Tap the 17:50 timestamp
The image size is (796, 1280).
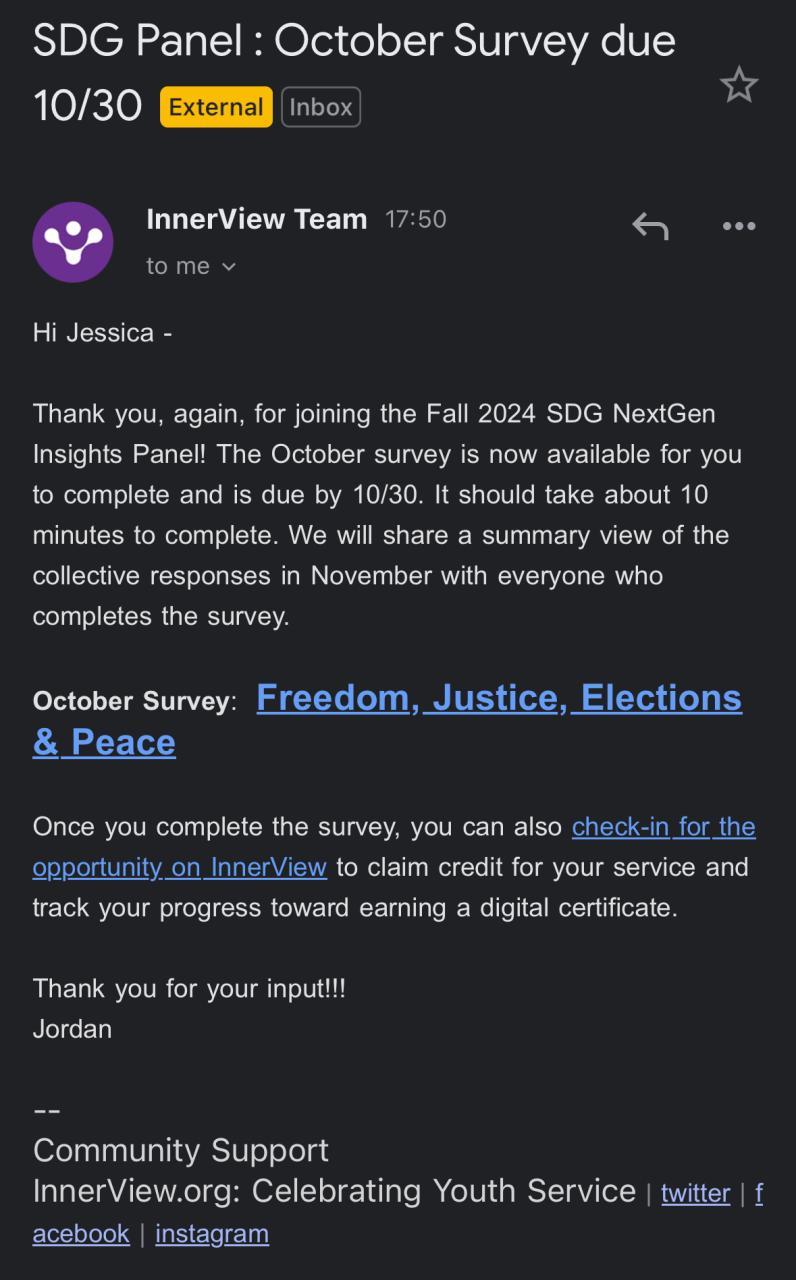click(x=416, y=219)
